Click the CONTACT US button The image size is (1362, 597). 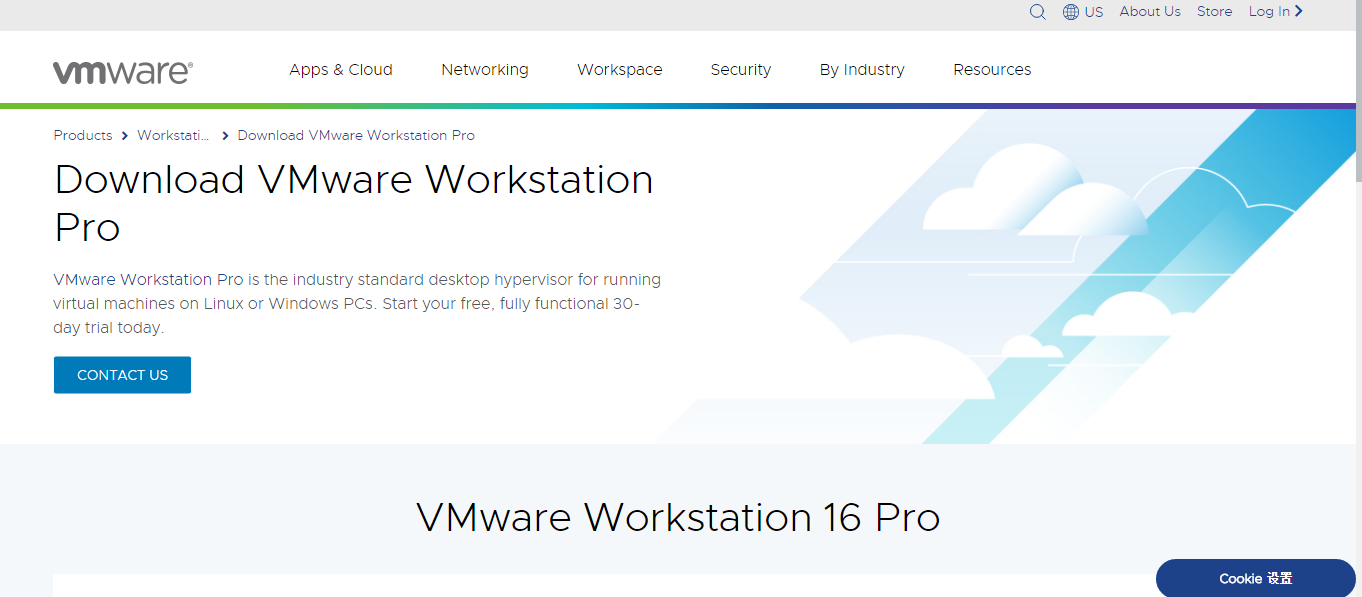point(122,375)
